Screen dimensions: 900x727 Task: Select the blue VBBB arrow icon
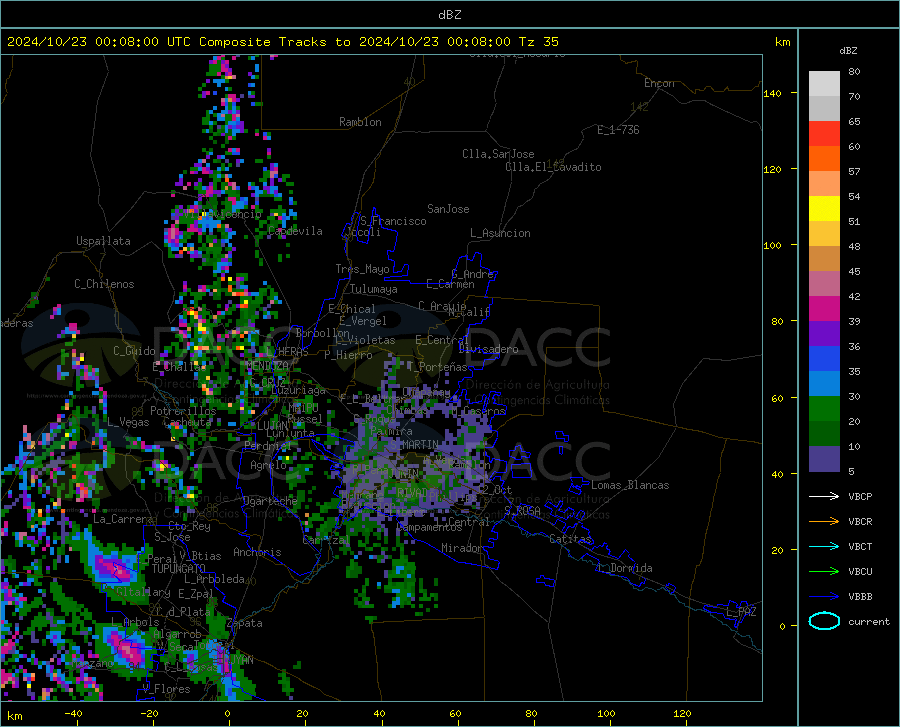coord(824,597)
